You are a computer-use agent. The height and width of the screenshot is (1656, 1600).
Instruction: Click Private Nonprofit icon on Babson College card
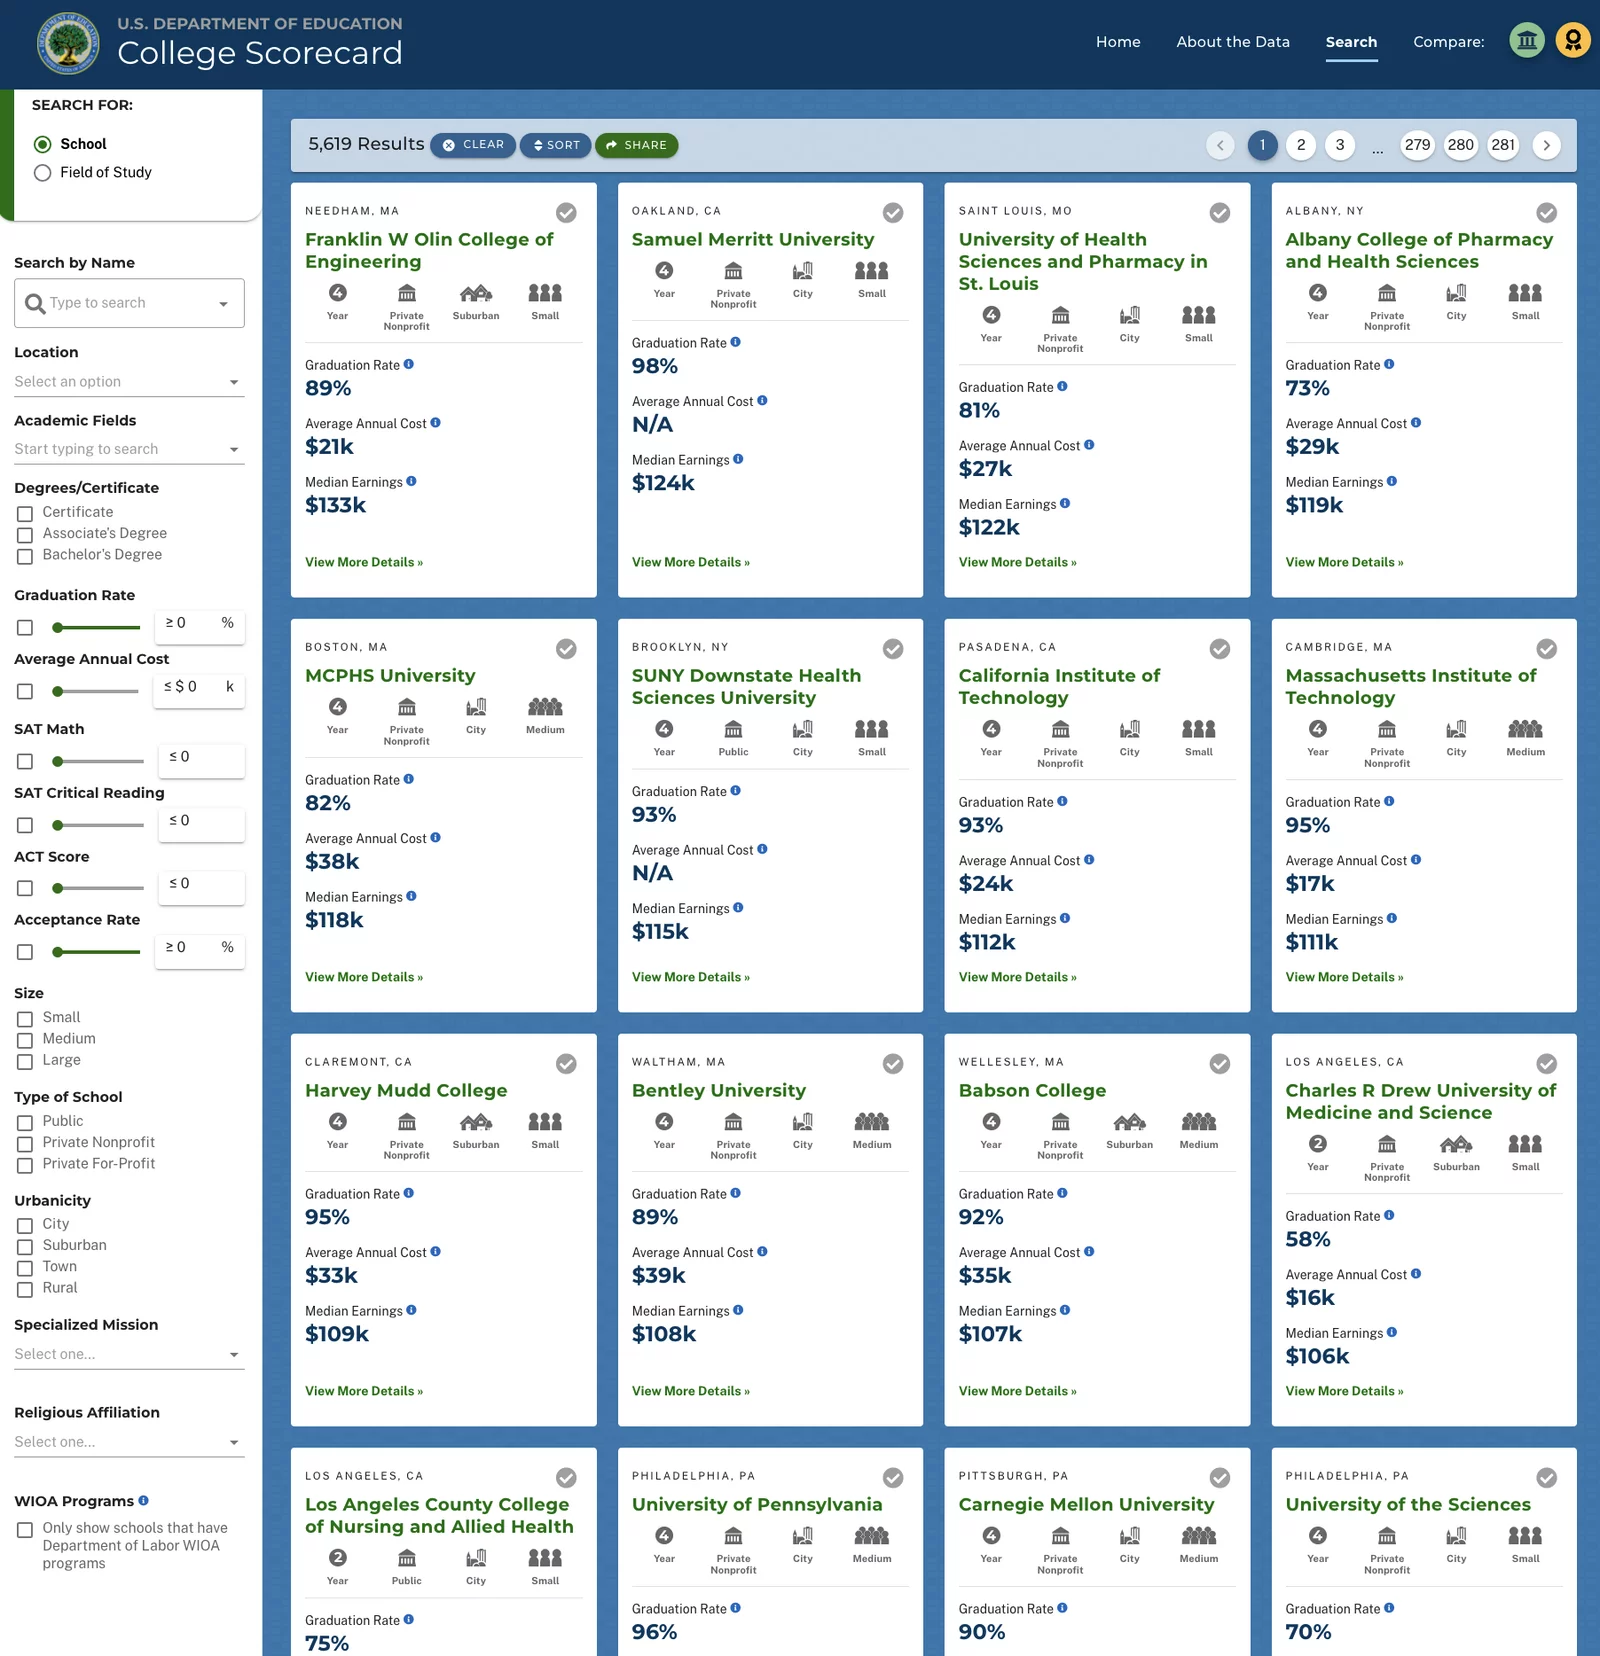[x=1060, y=1122]
